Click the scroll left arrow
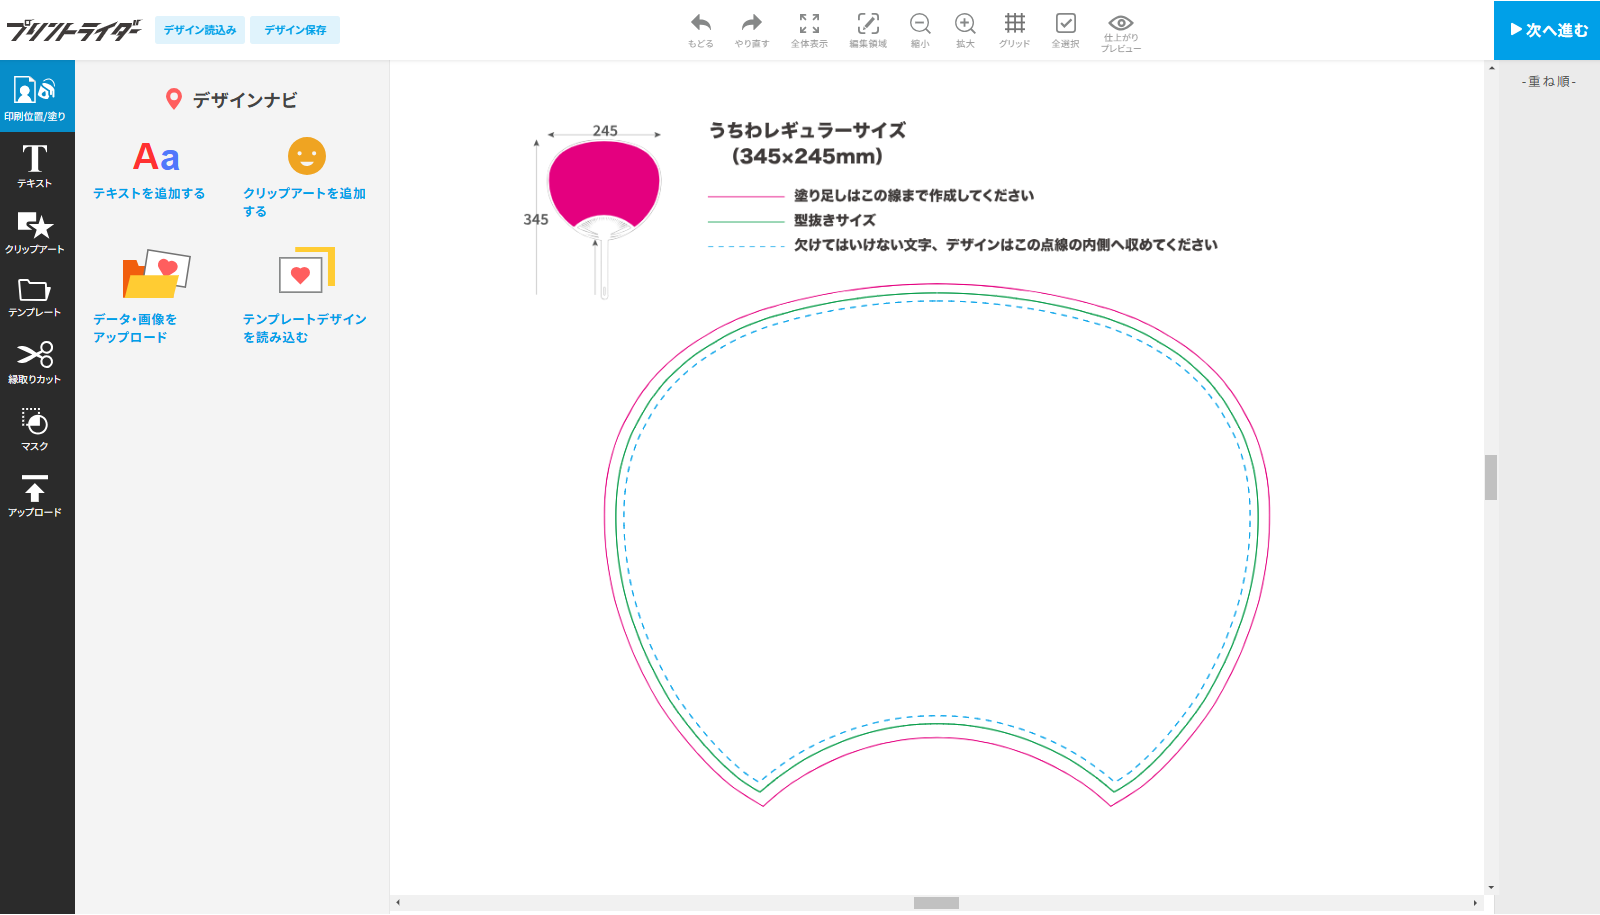 [x=398, y=903]
